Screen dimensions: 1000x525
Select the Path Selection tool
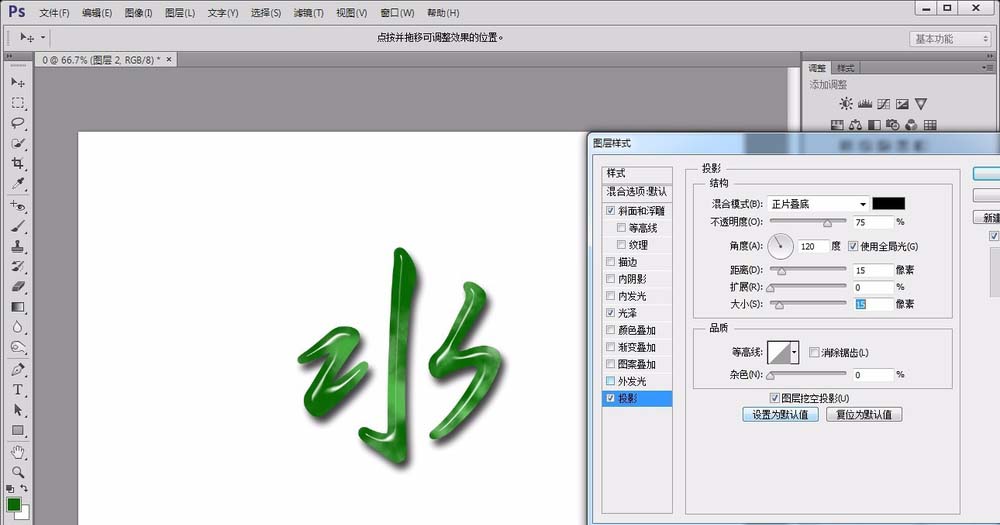tap(18, 410)
